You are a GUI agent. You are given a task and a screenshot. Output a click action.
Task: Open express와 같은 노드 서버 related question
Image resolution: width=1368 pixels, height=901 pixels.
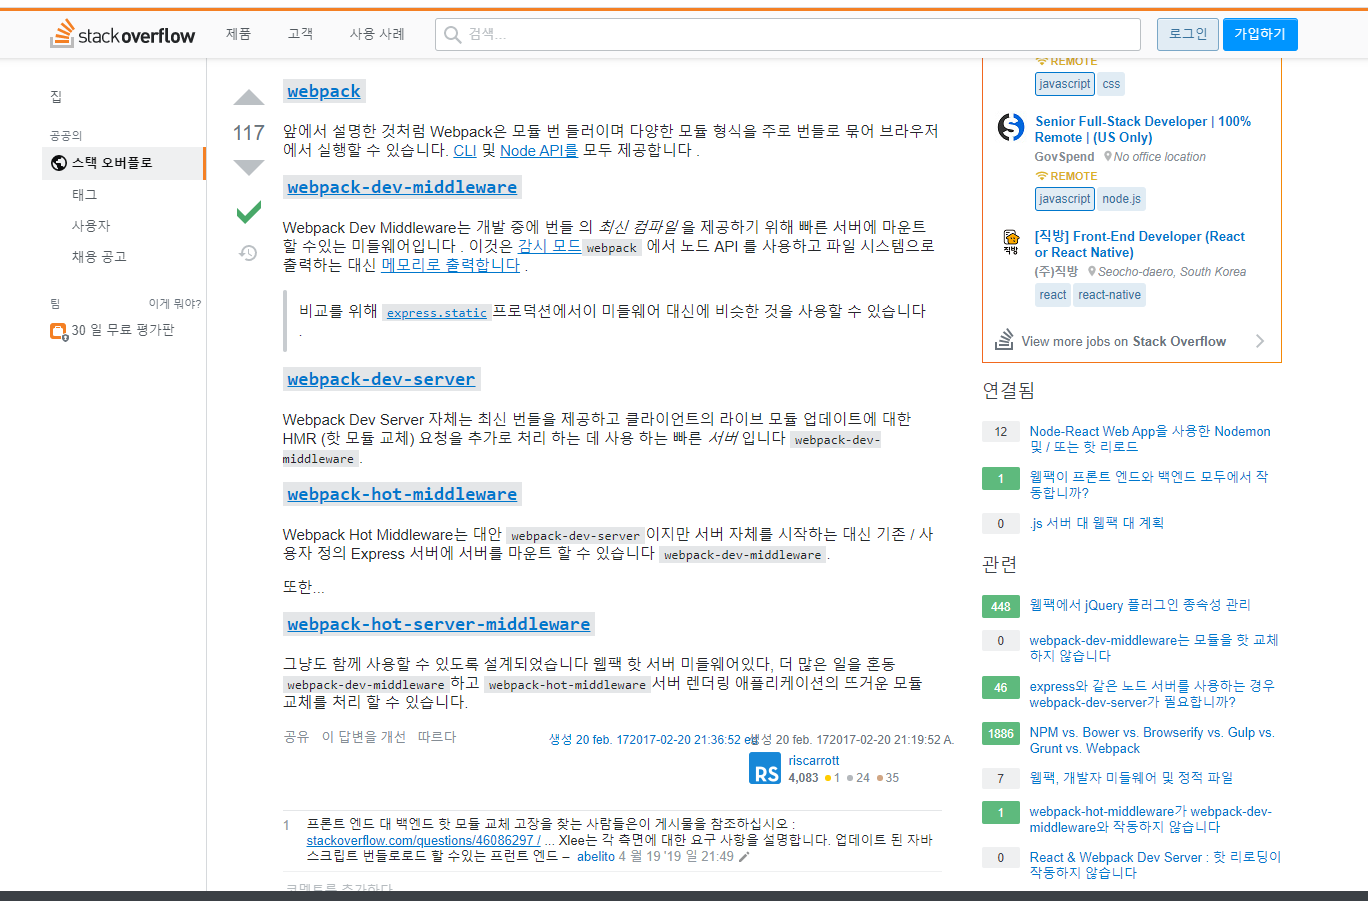(x=1152, y=694)
